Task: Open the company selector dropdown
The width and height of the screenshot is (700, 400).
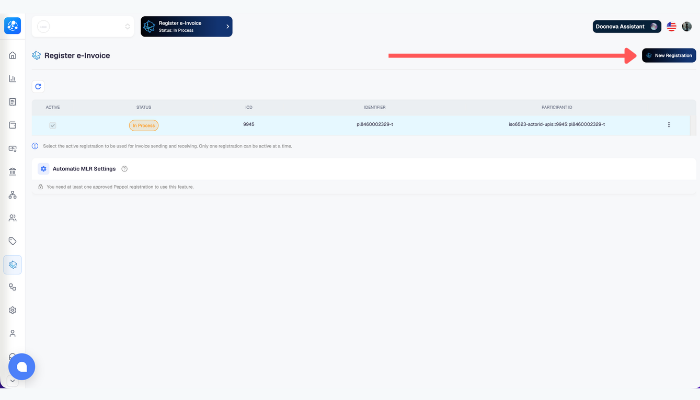Action: (x=83, y=27)
